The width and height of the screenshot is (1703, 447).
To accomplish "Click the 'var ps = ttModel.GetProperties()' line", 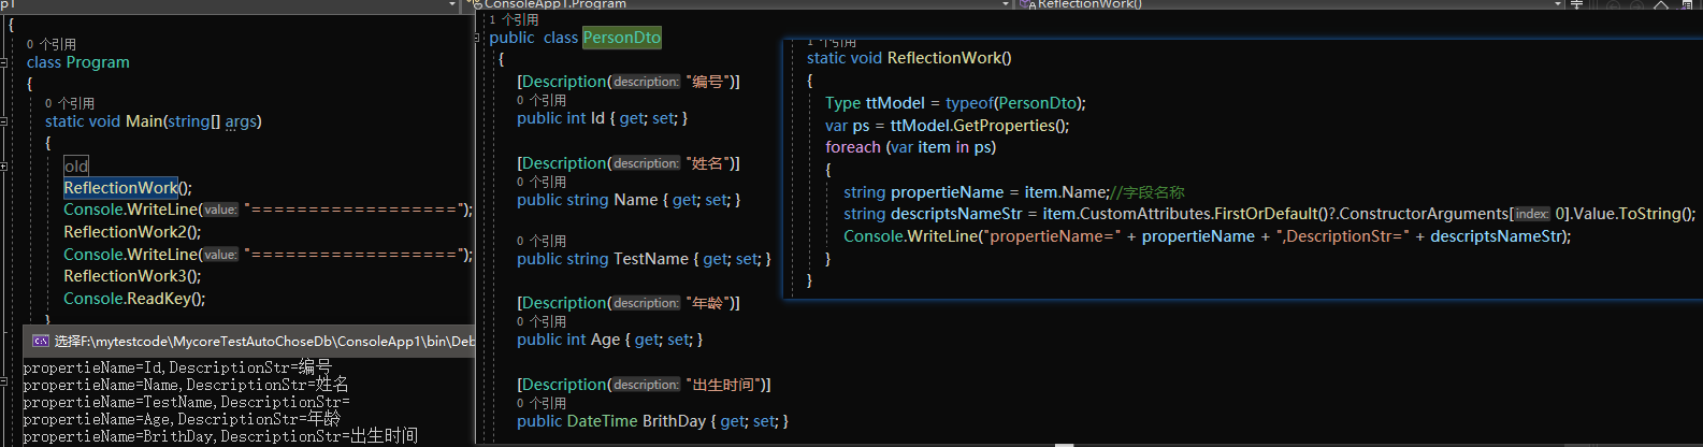I will (947, 126).
